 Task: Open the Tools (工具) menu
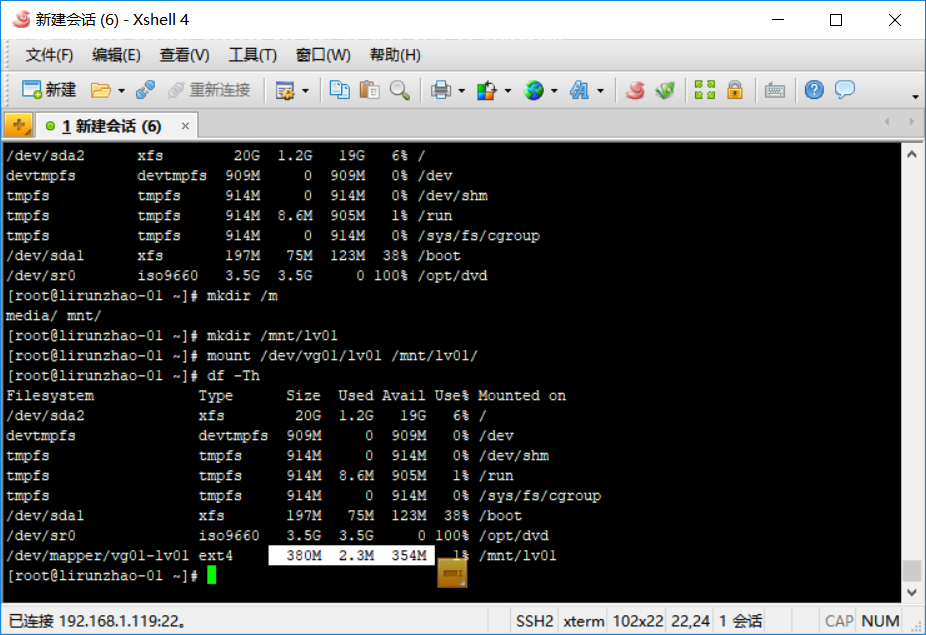[x=252, y=55]
